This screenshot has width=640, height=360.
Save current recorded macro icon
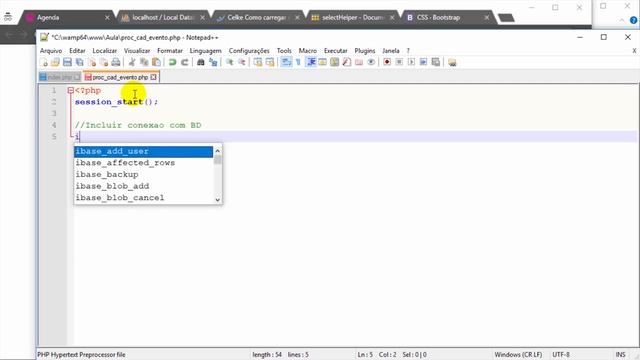click(x=436, y=62)
